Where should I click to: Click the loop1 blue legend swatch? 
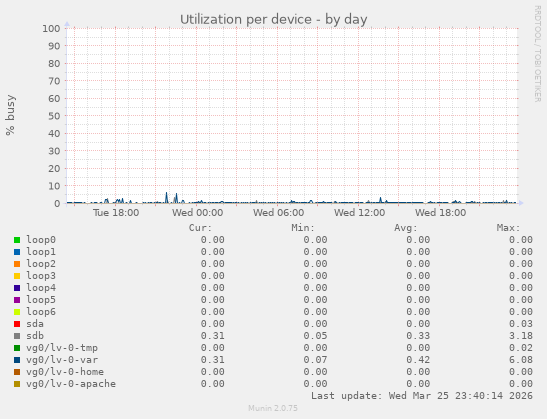pyautogui.click(x=17, y=252)
